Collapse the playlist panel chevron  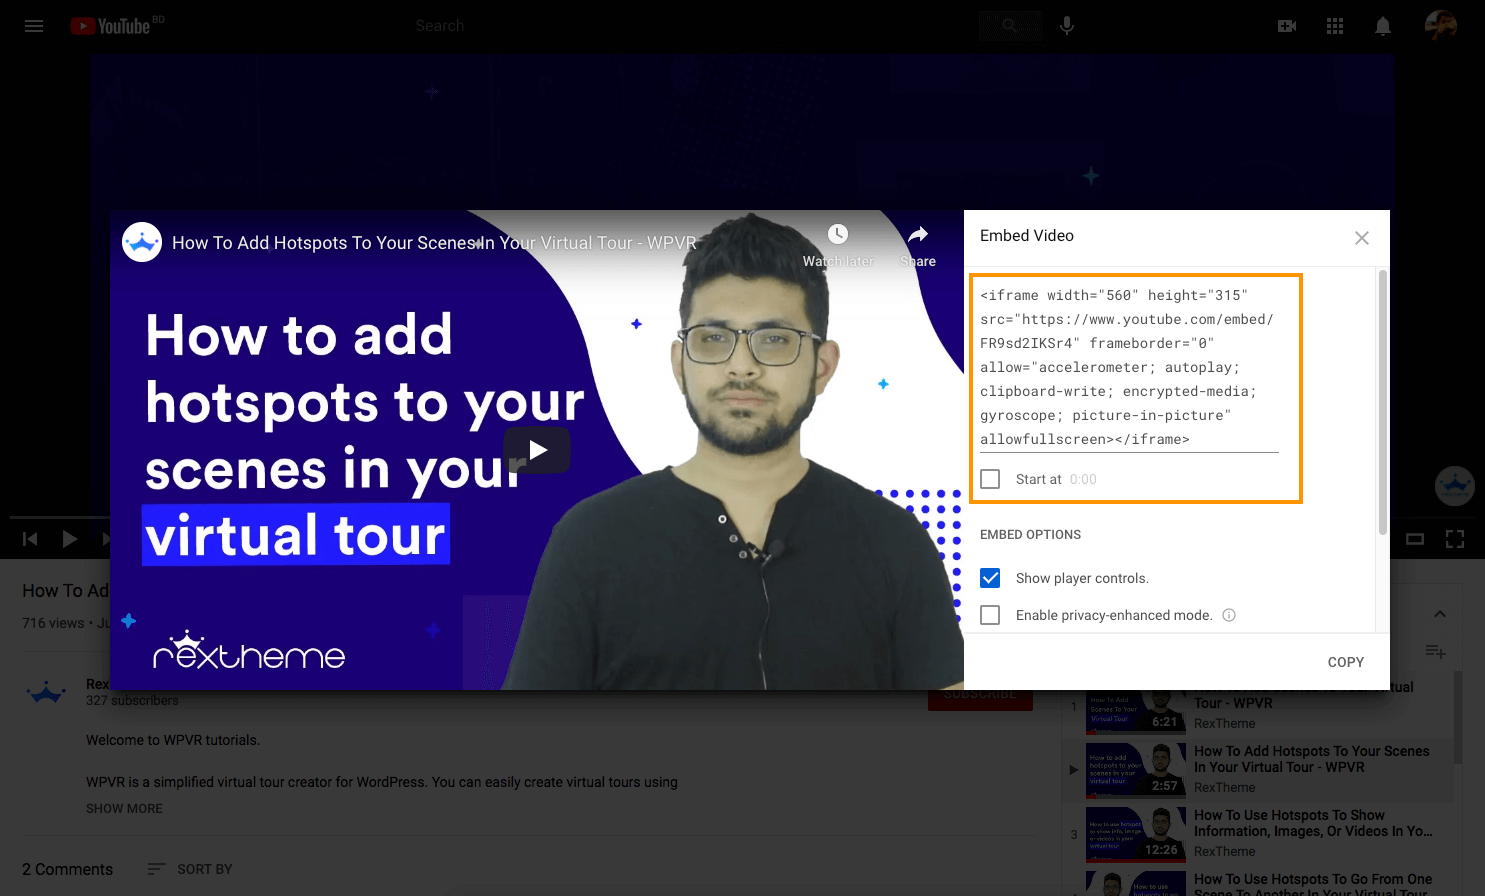(1440, 614)
